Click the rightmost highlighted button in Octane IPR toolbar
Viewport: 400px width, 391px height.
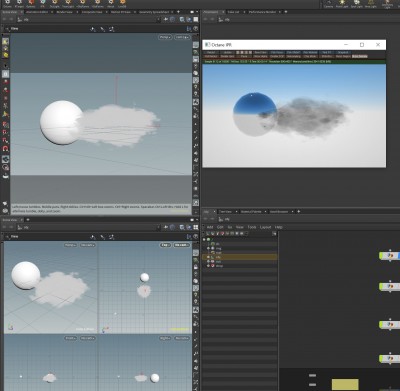[360, 56]
